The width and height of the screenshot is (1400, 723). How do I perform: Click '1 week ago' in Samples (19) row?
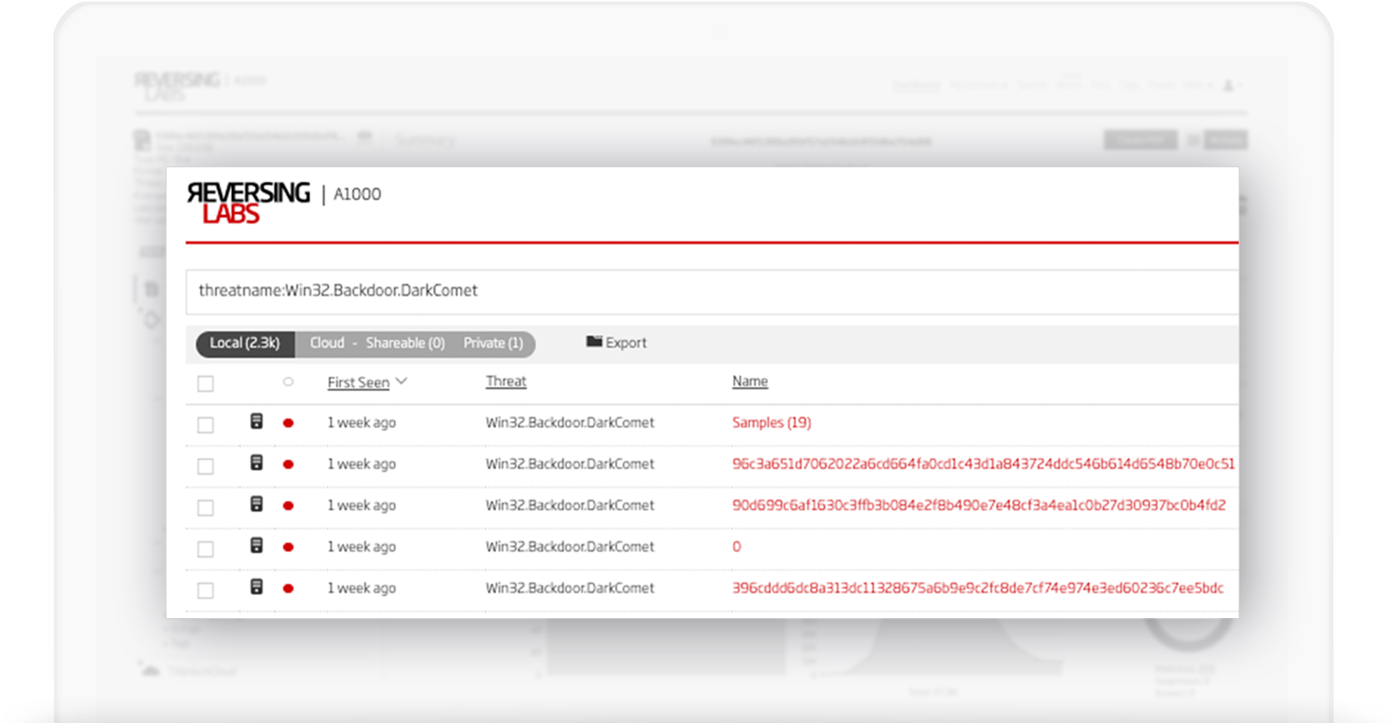click(362, 423)
